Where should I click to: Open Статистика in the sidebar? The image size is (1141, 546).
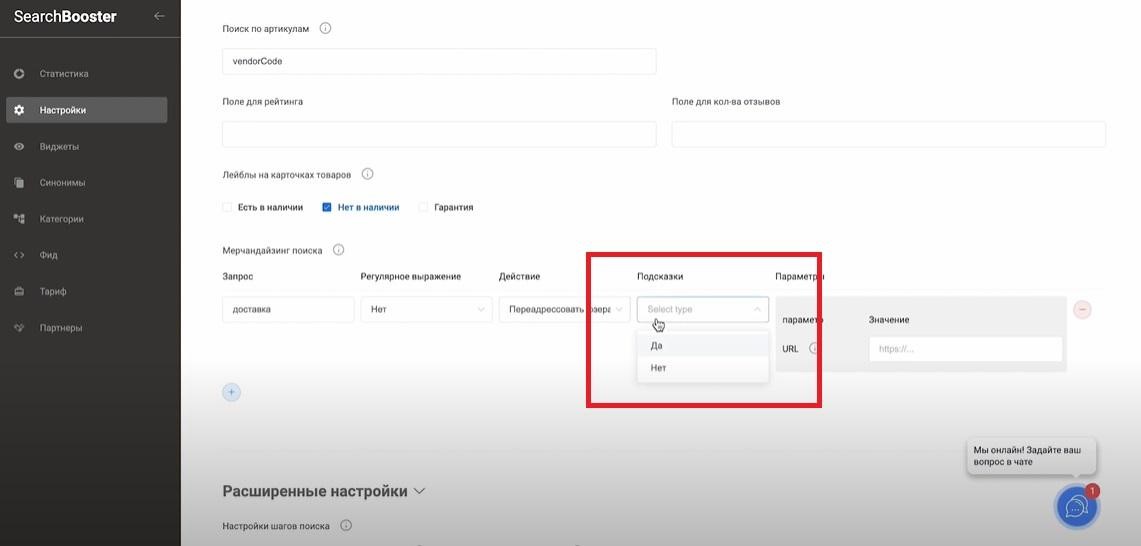click(x=64, y=74)
